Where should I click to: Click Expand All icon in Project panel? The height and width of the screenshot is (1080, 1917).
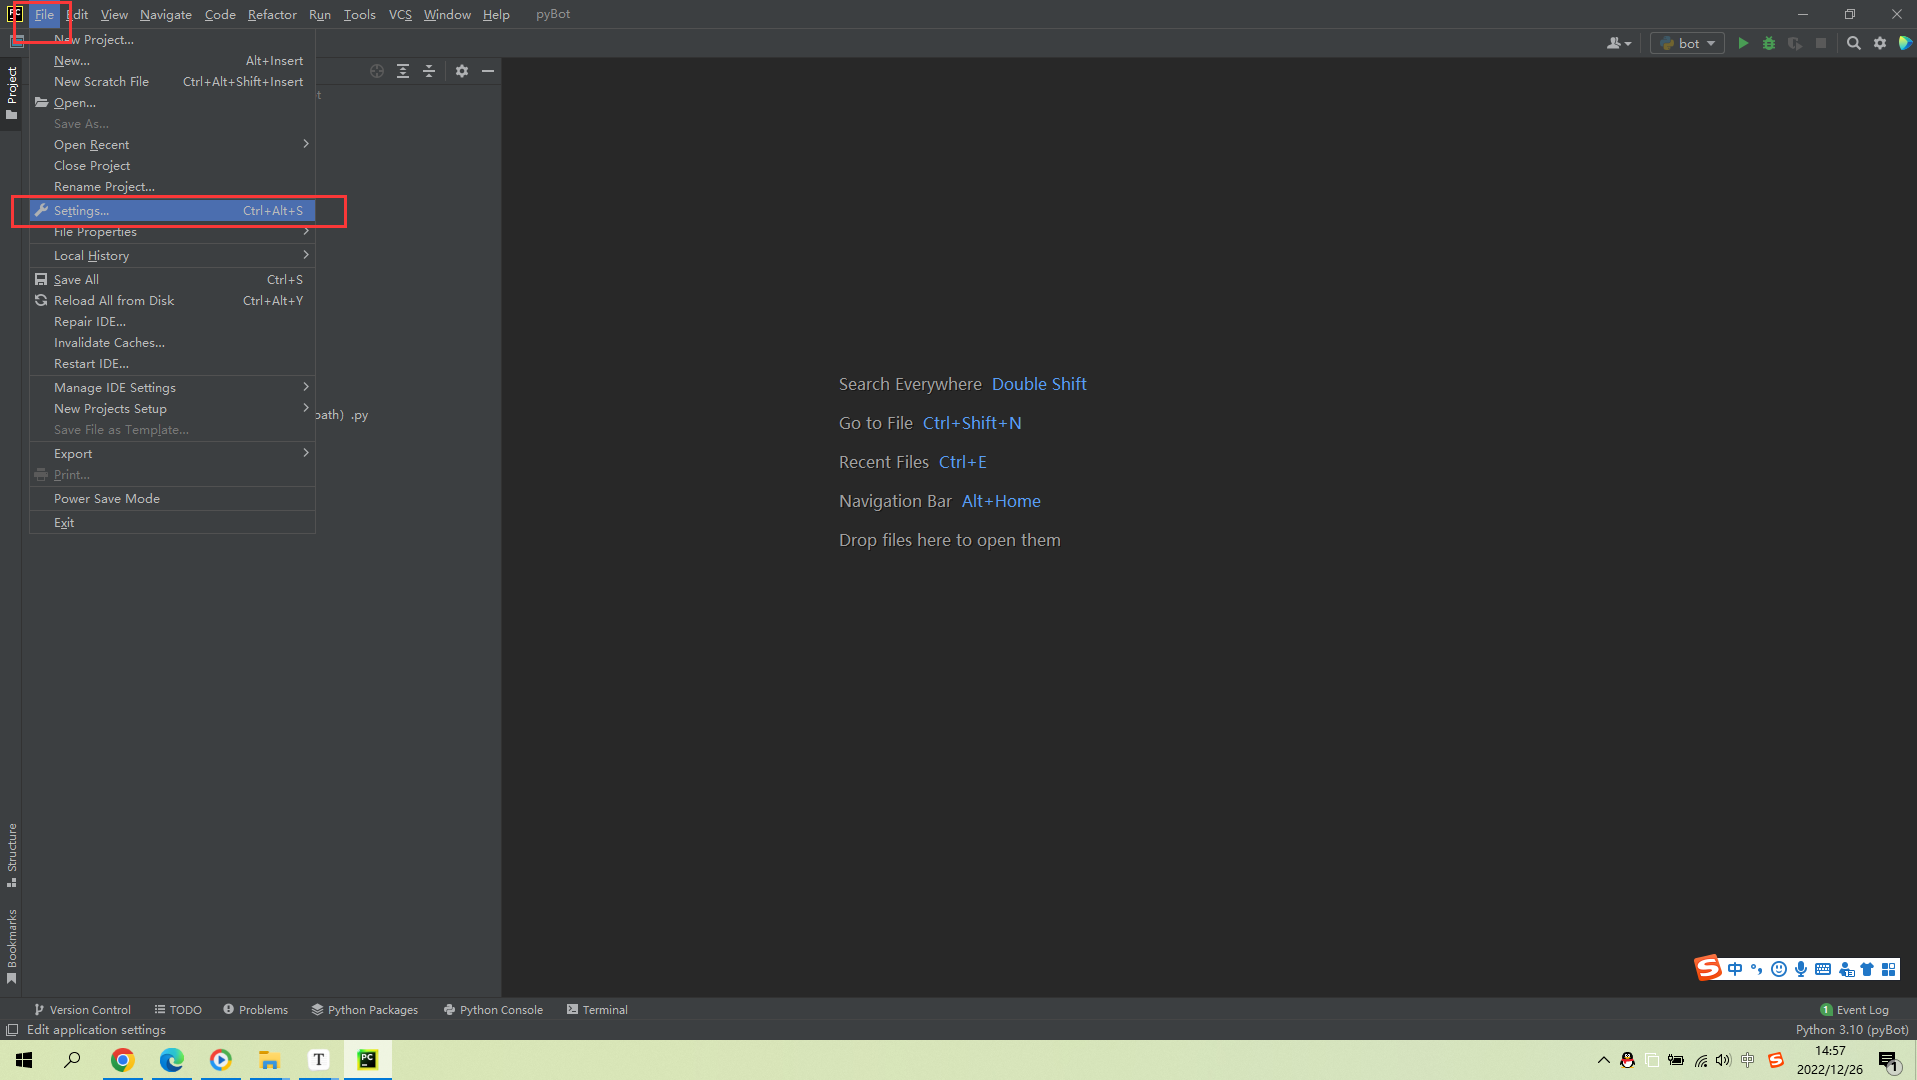[x=403, y=71]
